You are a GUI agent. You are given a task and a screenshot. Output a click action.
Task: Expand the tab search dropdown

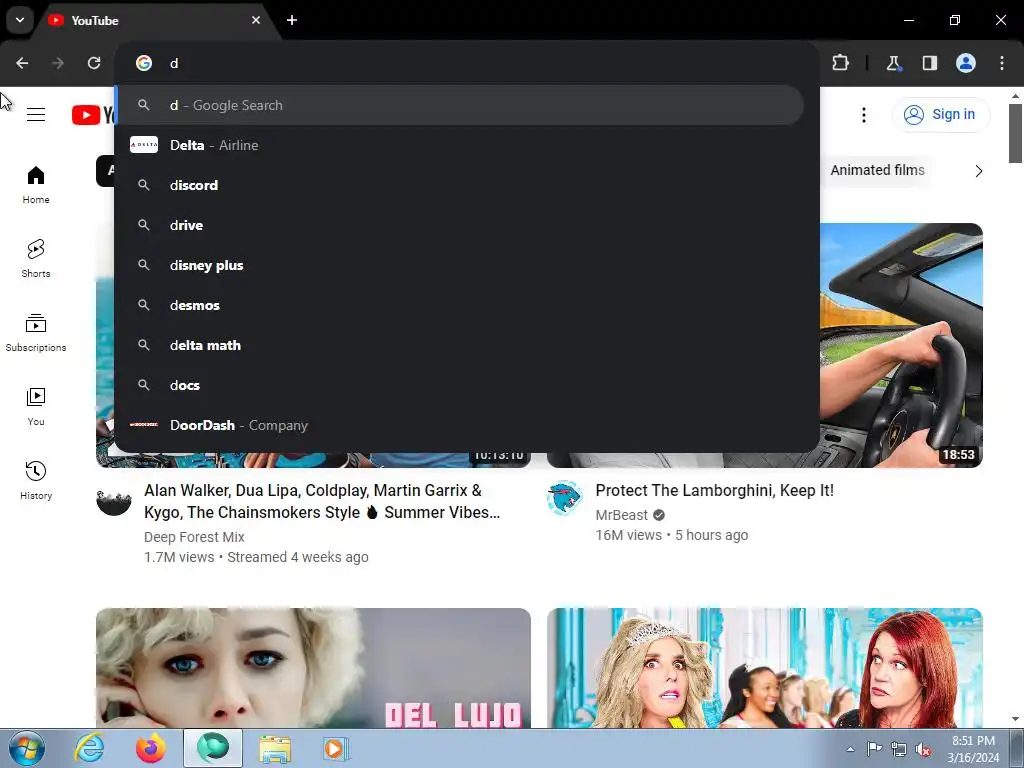(x=20, y=20)
